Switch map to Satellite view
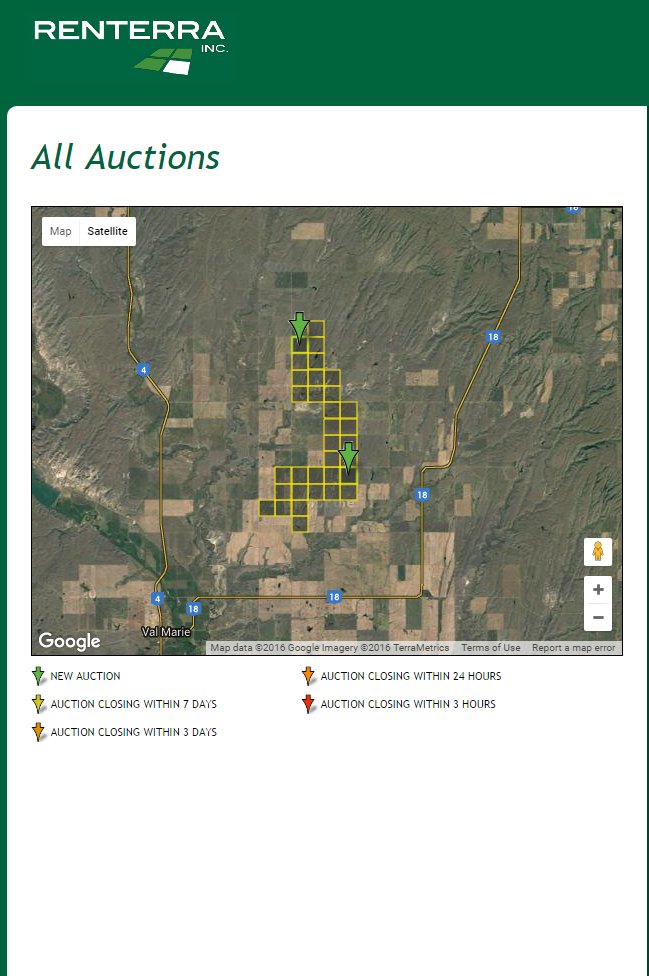Image resolution: width=649 pixels, height=976 pixels. tap(107, 231)
